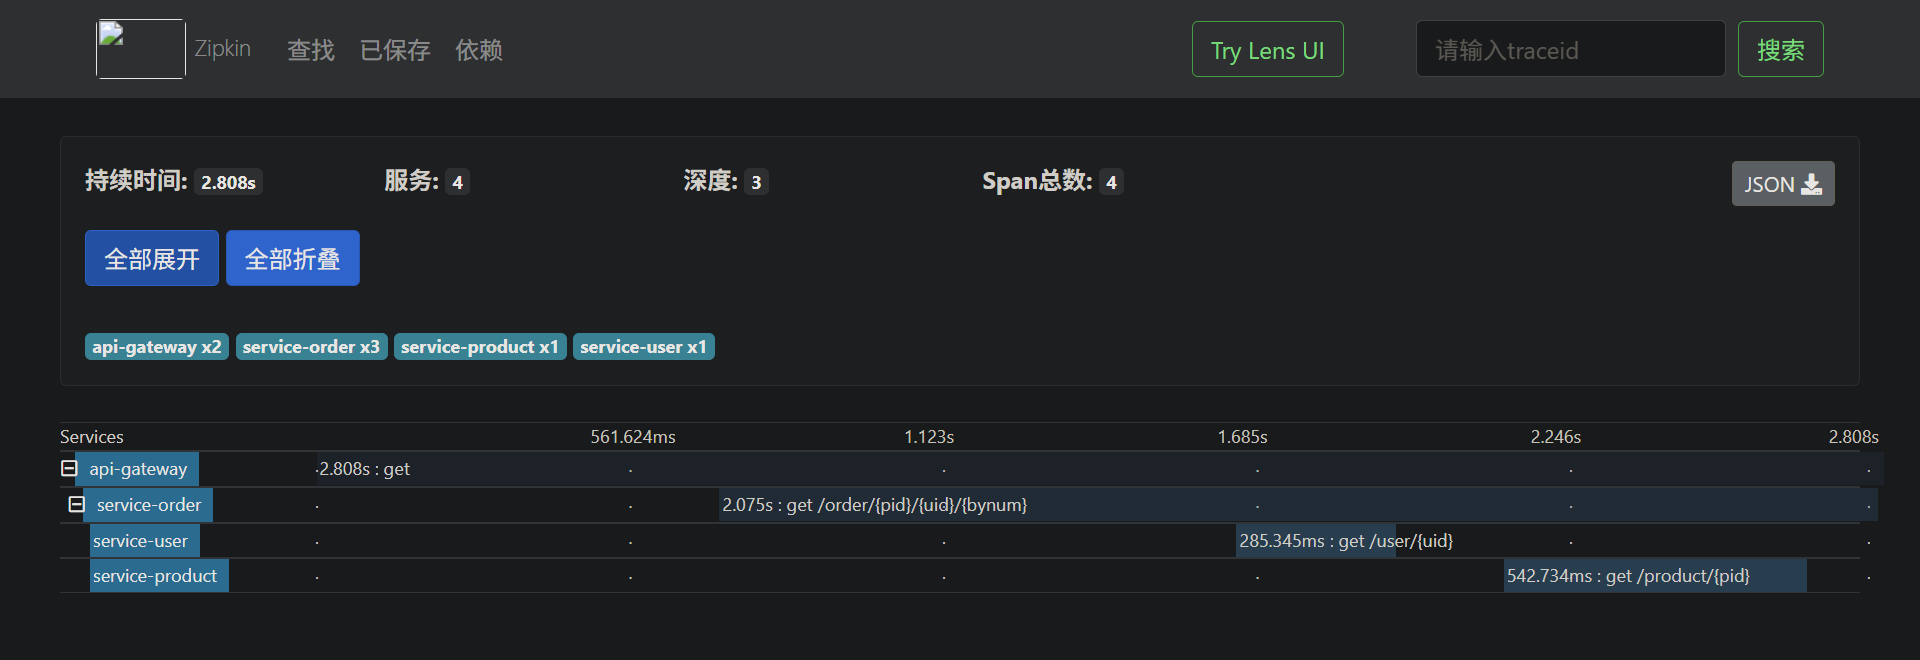Viewport: 1920px width, 660px height.
Task: Click the 深度 value 3
Action: click(x=756, y=182)
